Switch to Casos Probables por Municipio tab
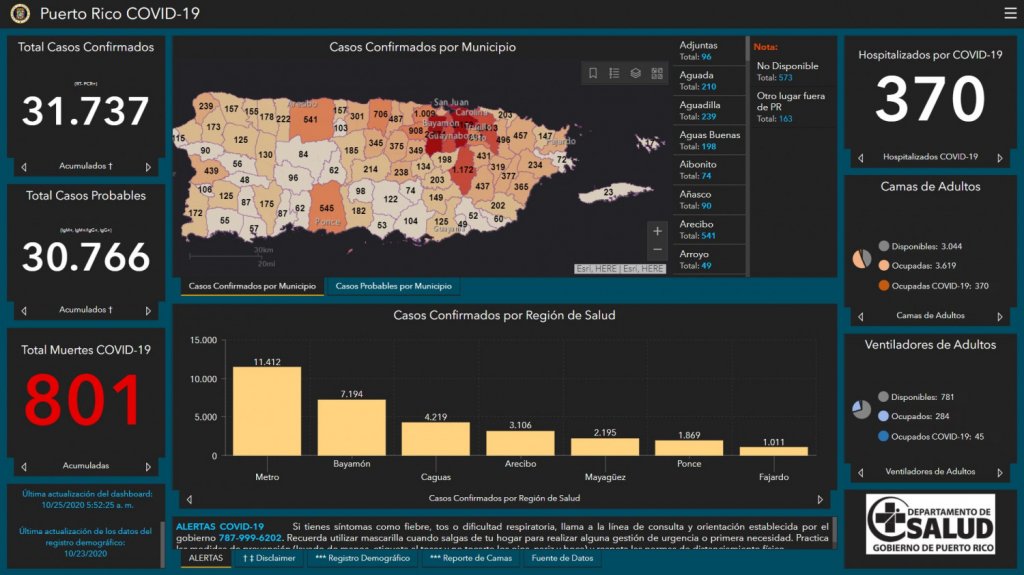This screenshot has height=575, width=1024. (x=393, y=287)
